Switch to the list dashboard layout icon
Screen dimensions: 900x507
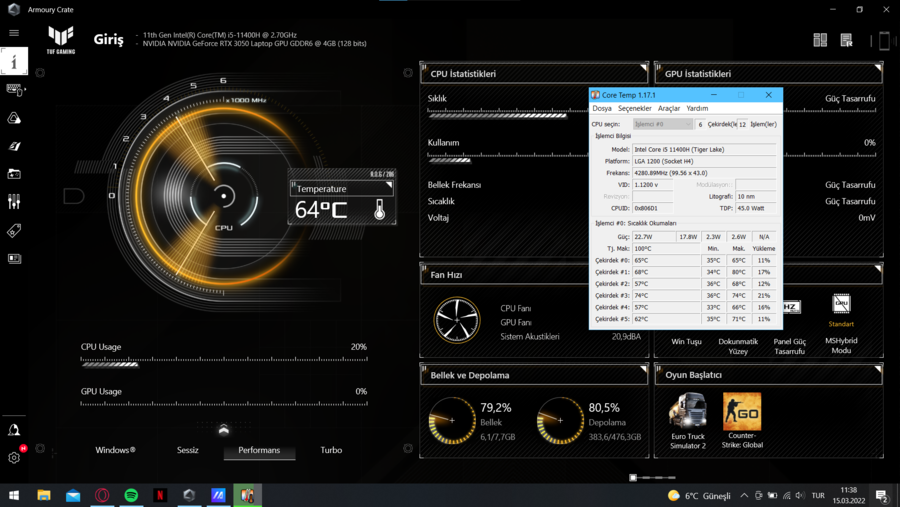coord(846,40)
